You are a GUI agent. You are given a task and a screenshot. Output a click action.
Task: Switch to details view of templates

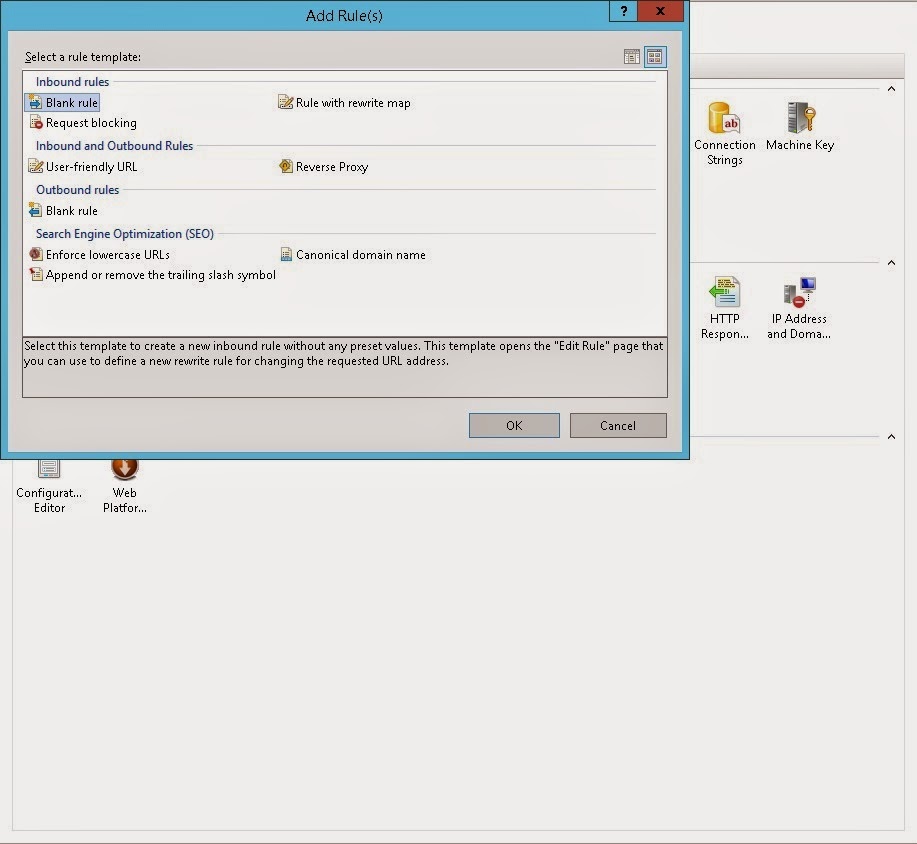[632, 57]
